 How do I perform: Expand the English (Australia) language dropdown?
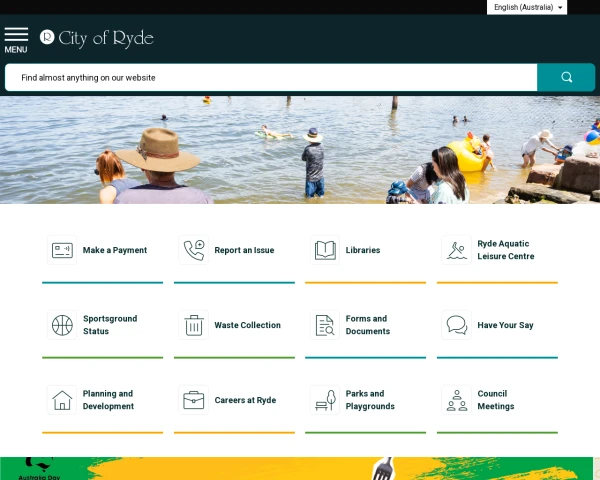[x=528, y=7]
